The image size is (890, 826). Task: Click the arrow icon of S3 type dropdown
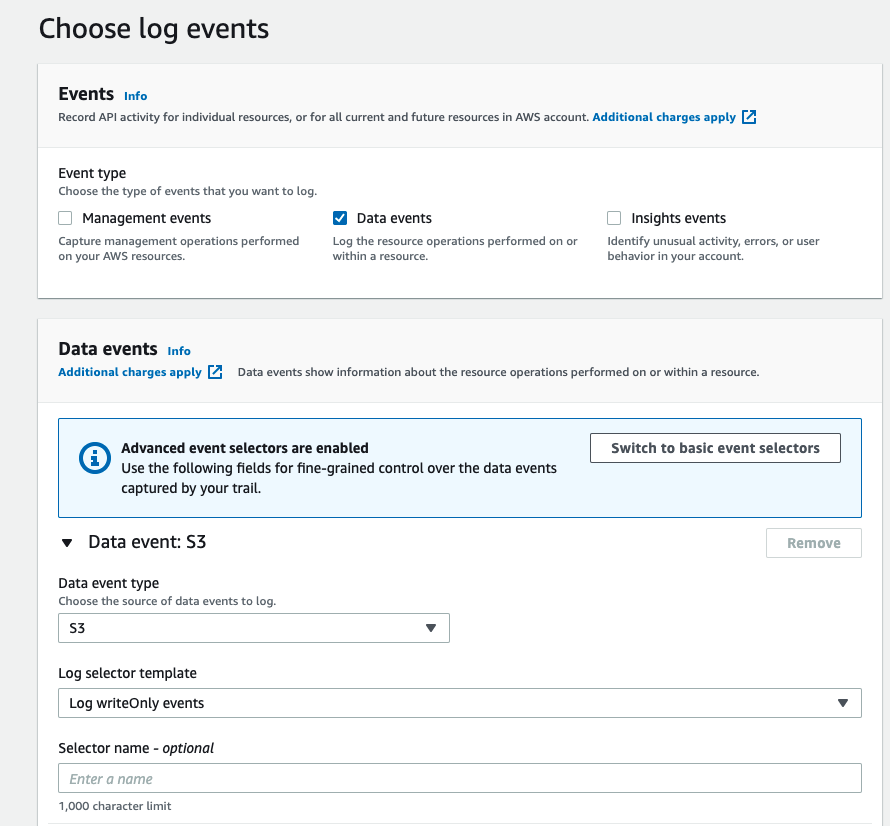(x=431, y=628)
